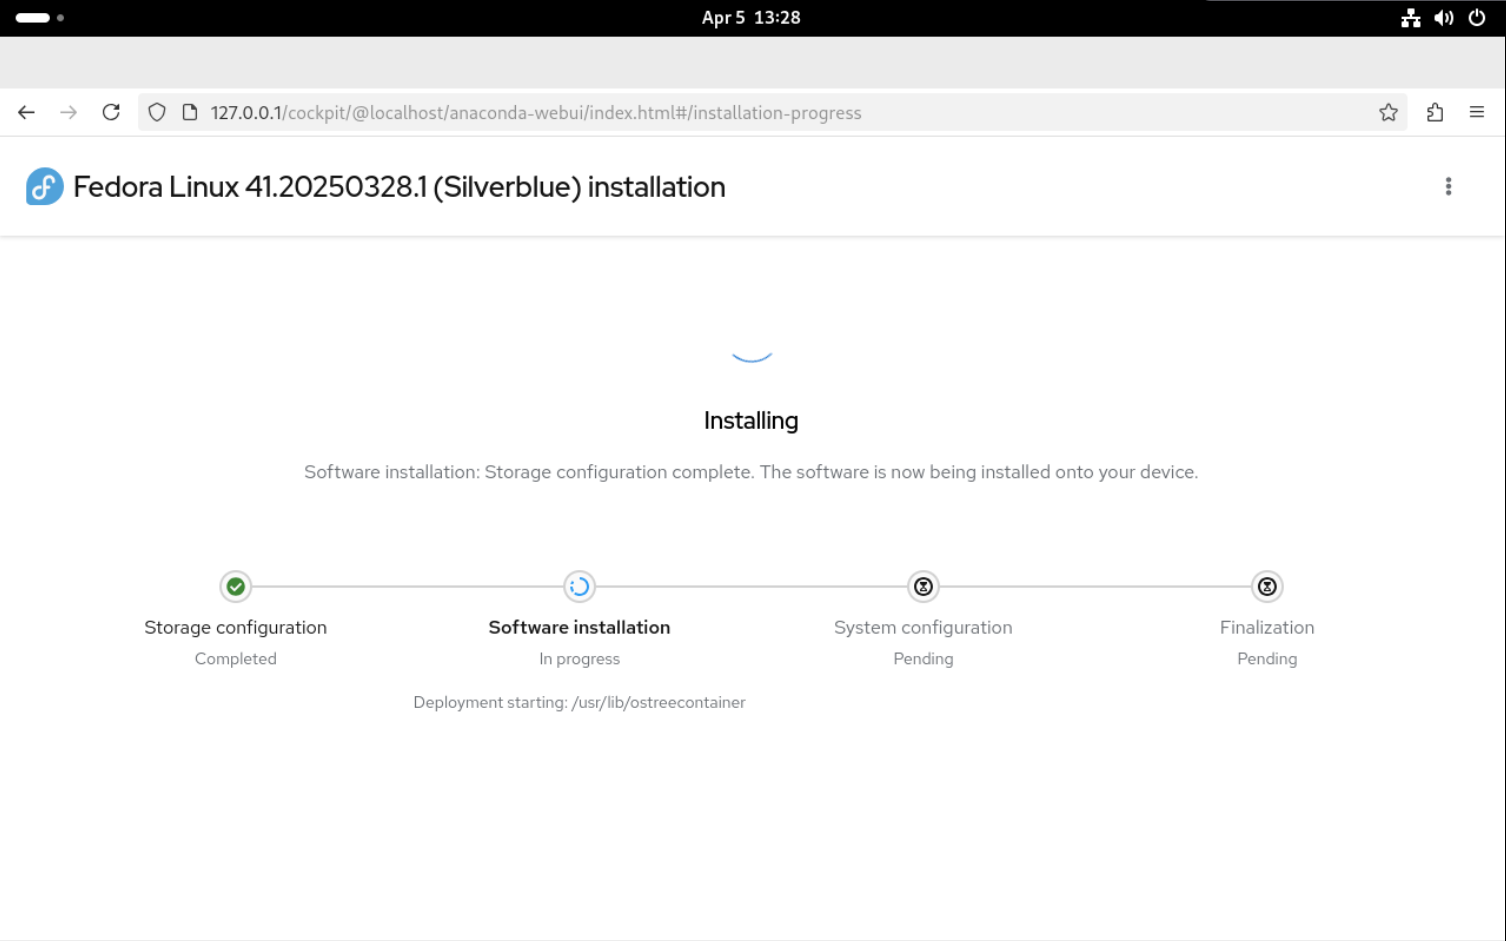Click the volume icon in top bar
The height and width of the screenshot is (941, 1506).
1444,18
